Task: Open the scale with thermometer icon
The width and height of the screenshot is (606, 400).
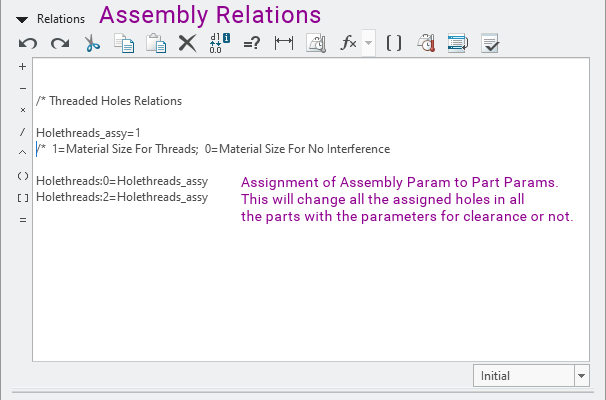Action: tap(426, 43)
